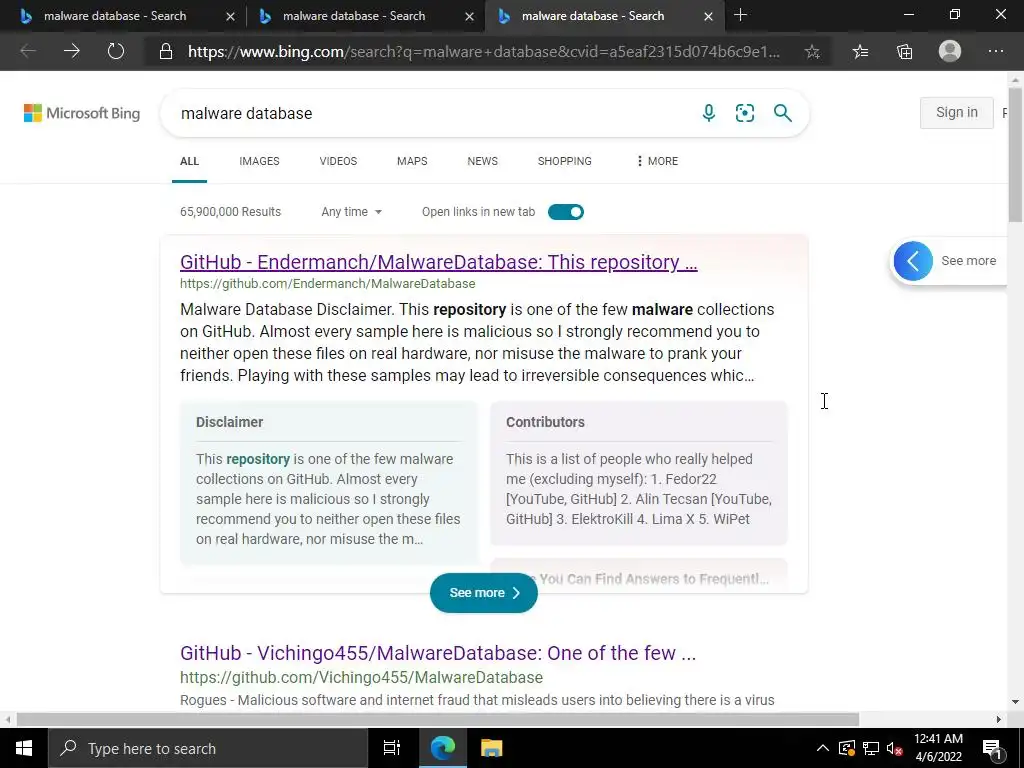Select the ALL results tab

coord(189,161)
